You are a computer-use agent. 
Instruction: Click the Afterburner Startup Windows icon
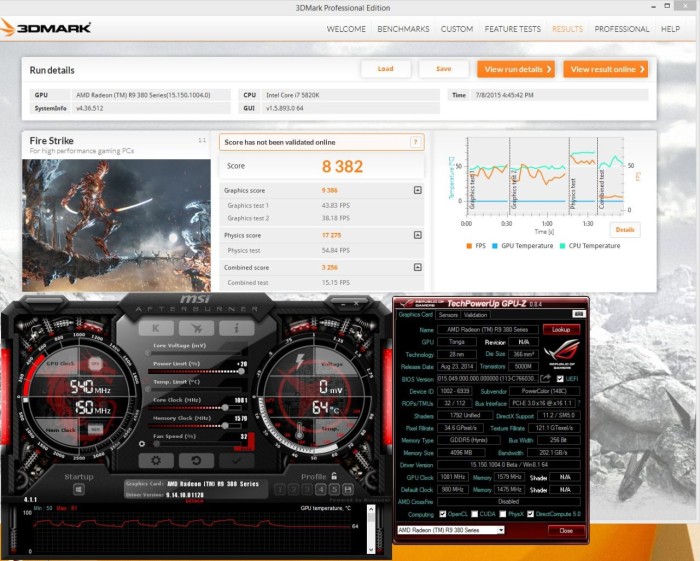pos(79,490)
